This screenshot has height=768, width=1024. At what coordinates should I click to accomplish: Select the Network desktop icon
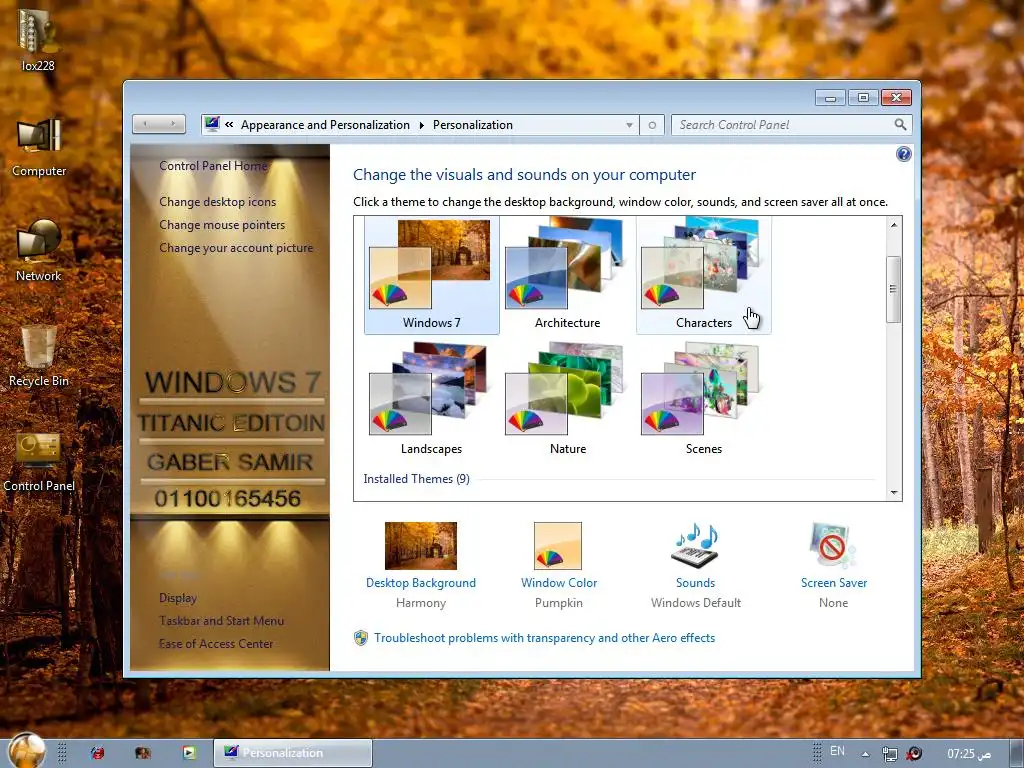[x=39, y=251]
